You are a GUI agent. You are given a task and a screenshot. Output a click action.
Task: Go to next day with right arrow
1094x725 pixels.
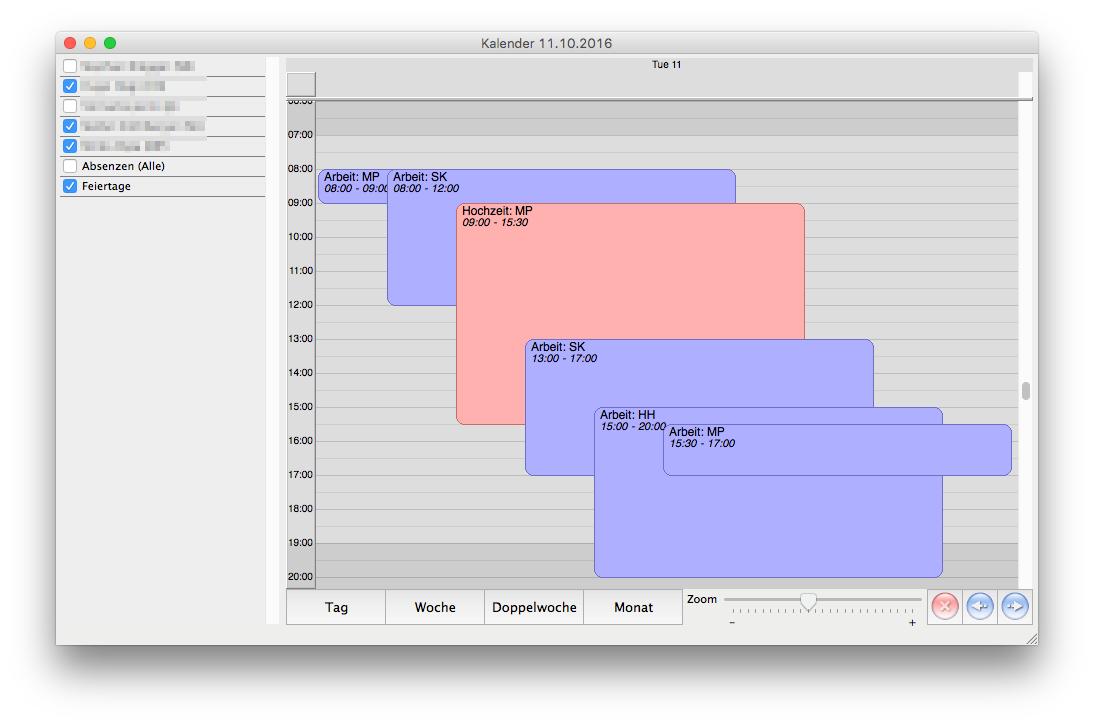[x=1015, y=607]
